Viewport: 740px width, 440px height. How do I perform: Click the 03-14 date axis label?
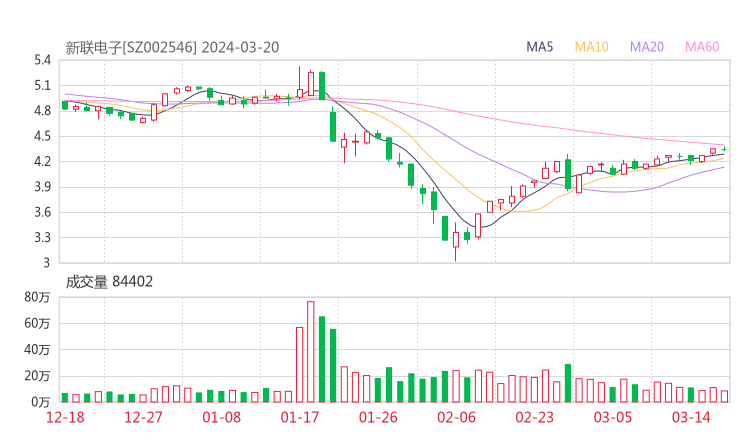[x=691, y=417]
